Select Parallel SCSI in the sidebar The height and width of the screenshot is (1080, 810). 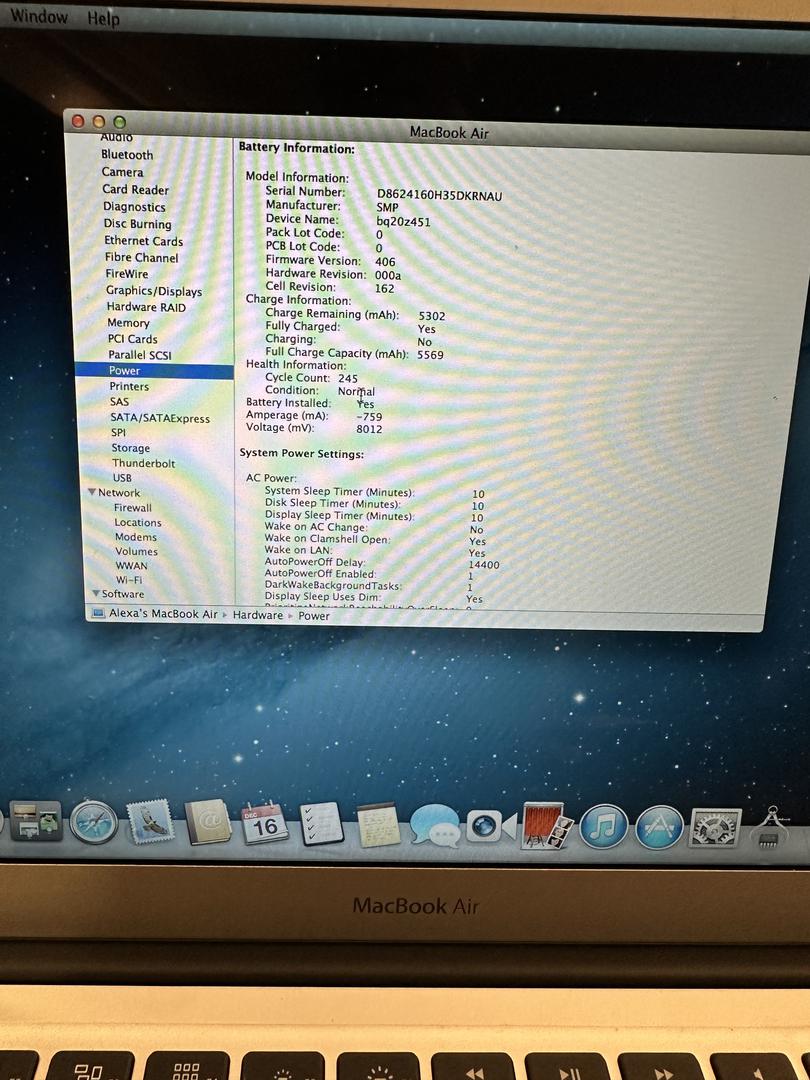[140, 355]
